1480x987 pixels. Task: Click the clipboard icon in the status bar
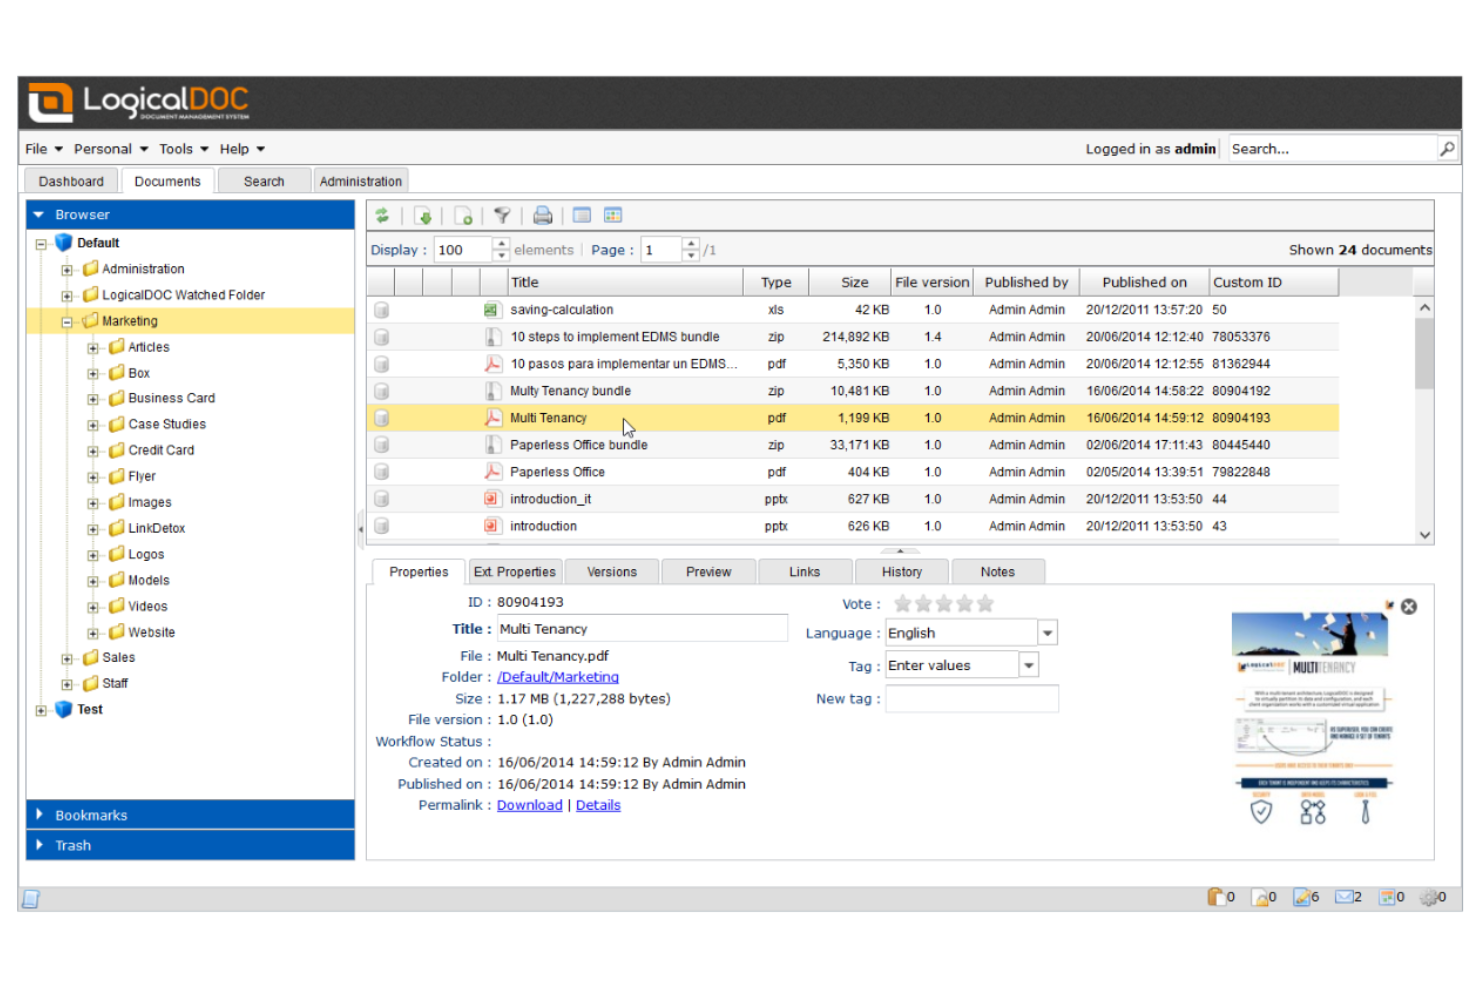click(x=1215, y=897)
